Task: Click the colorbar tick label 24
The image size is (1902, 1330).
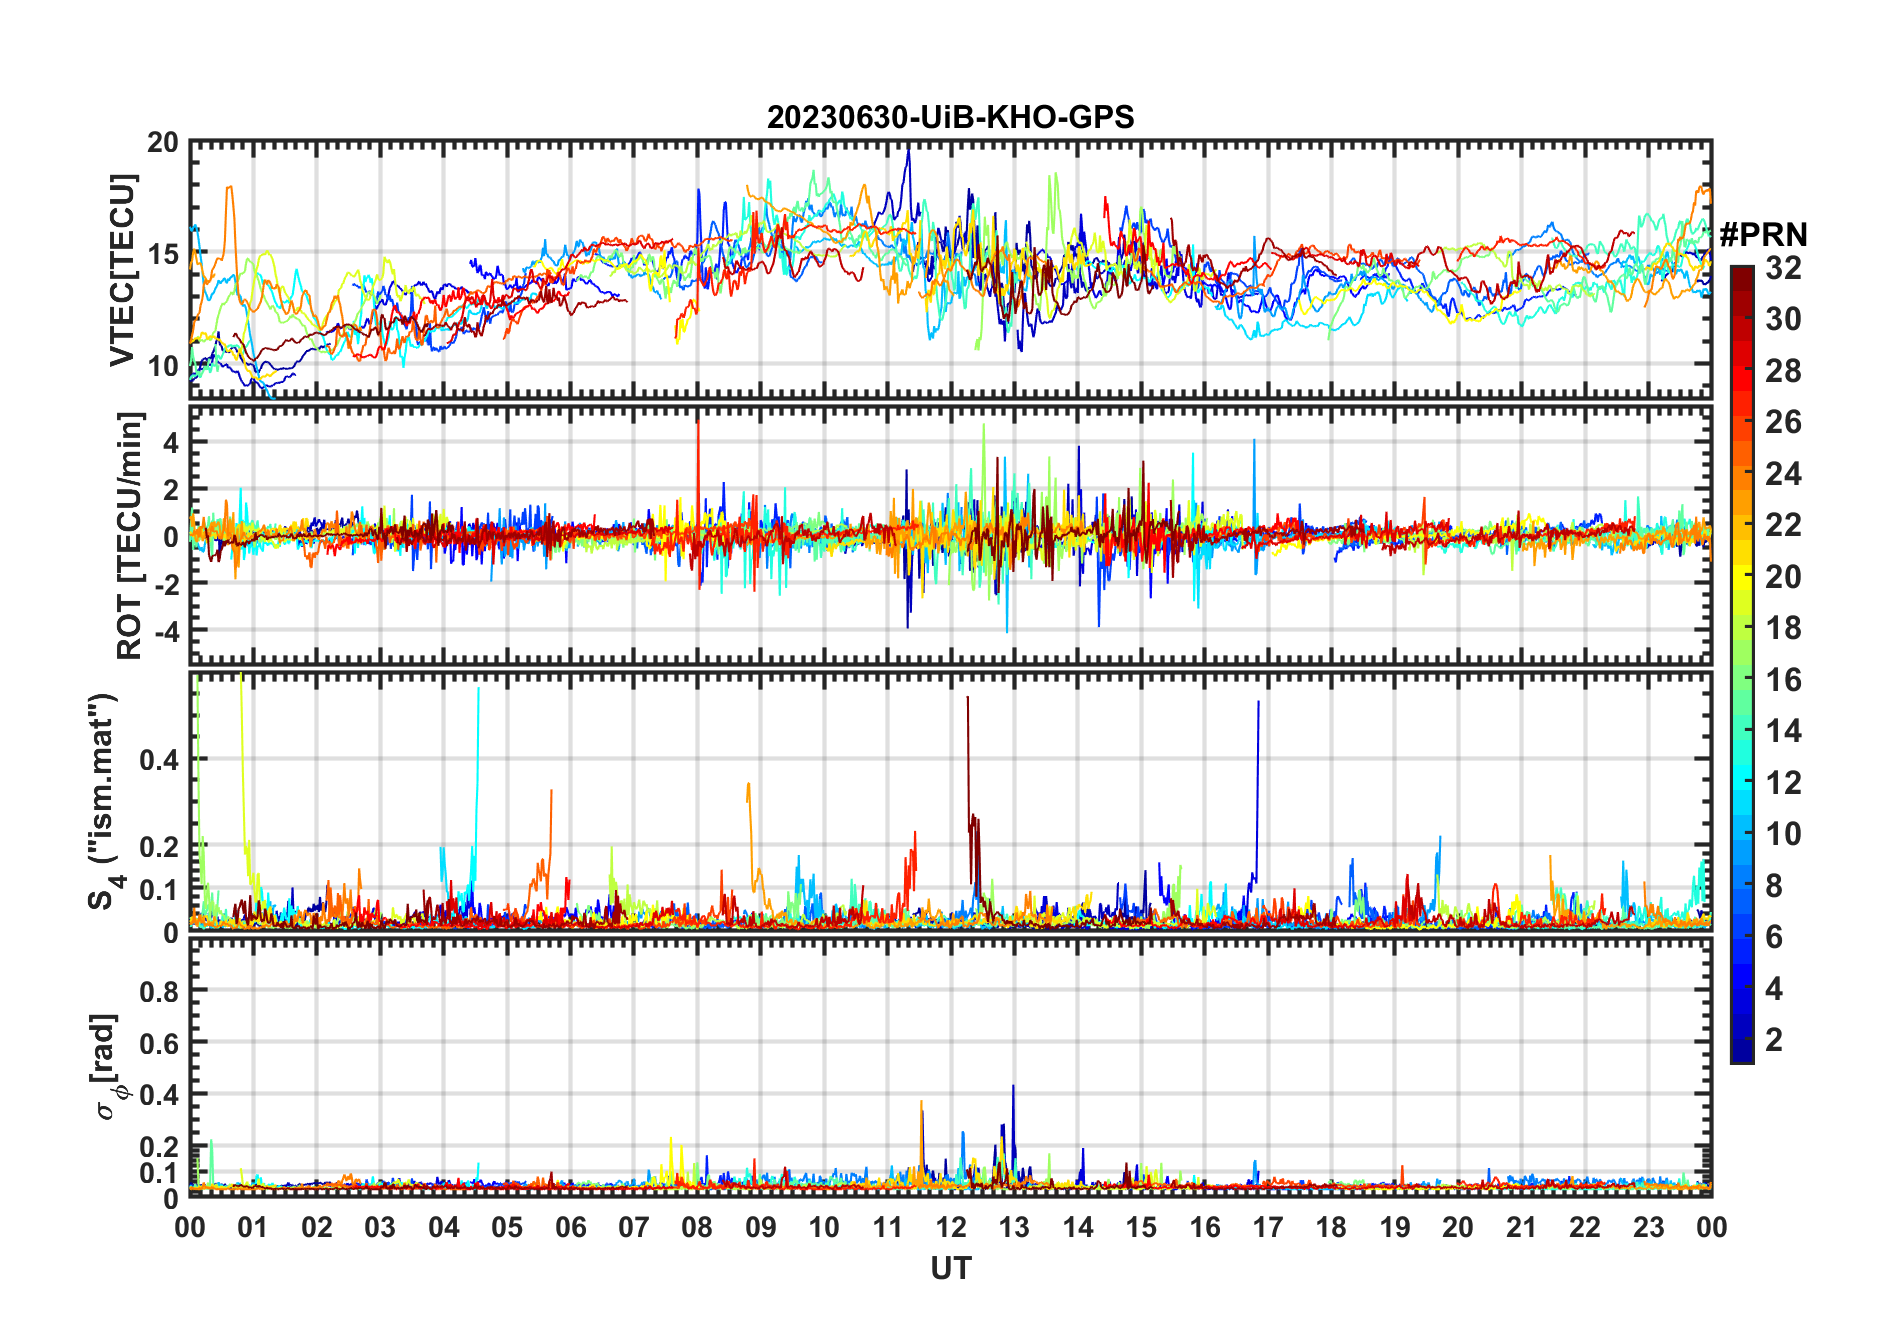Action: (1783, 473)
